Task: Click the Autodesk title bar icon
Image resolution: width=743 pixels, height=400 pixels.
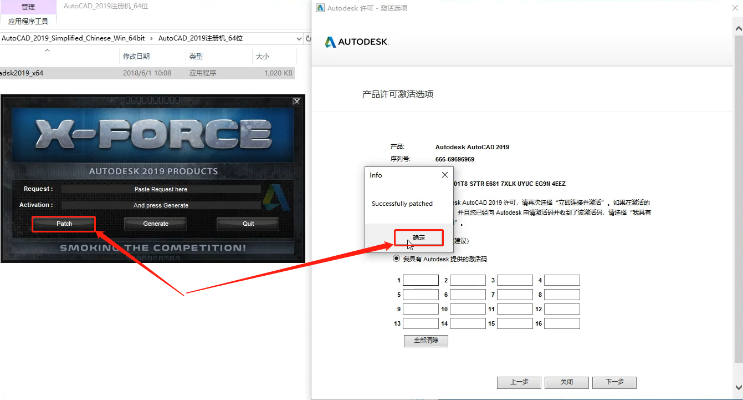Action: [x=320, y=8]
